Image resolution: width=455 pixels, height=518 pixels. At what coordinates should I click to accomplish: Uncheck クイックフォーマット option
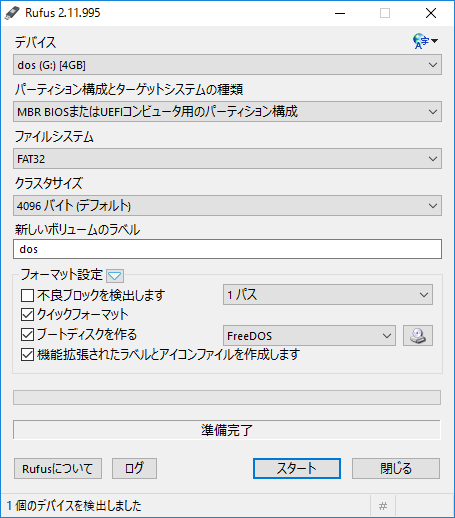[27, 315]
